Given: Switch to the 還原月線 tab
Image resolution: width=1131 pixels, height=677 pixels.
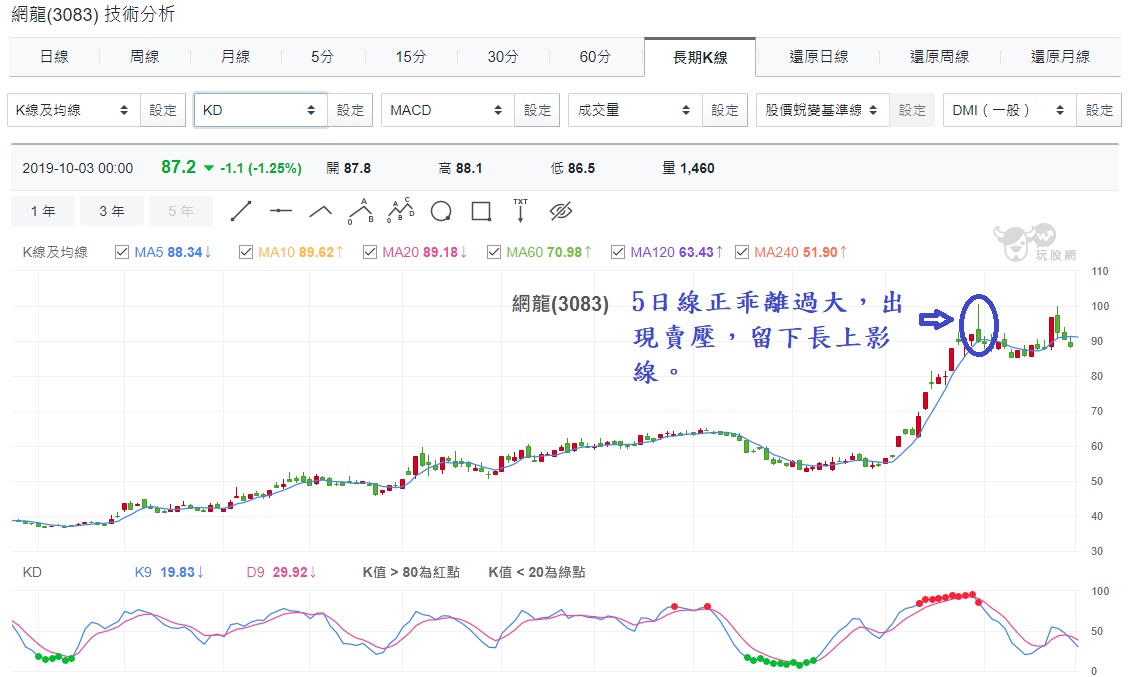Looking at the screenshot, I should [1060, 57].
